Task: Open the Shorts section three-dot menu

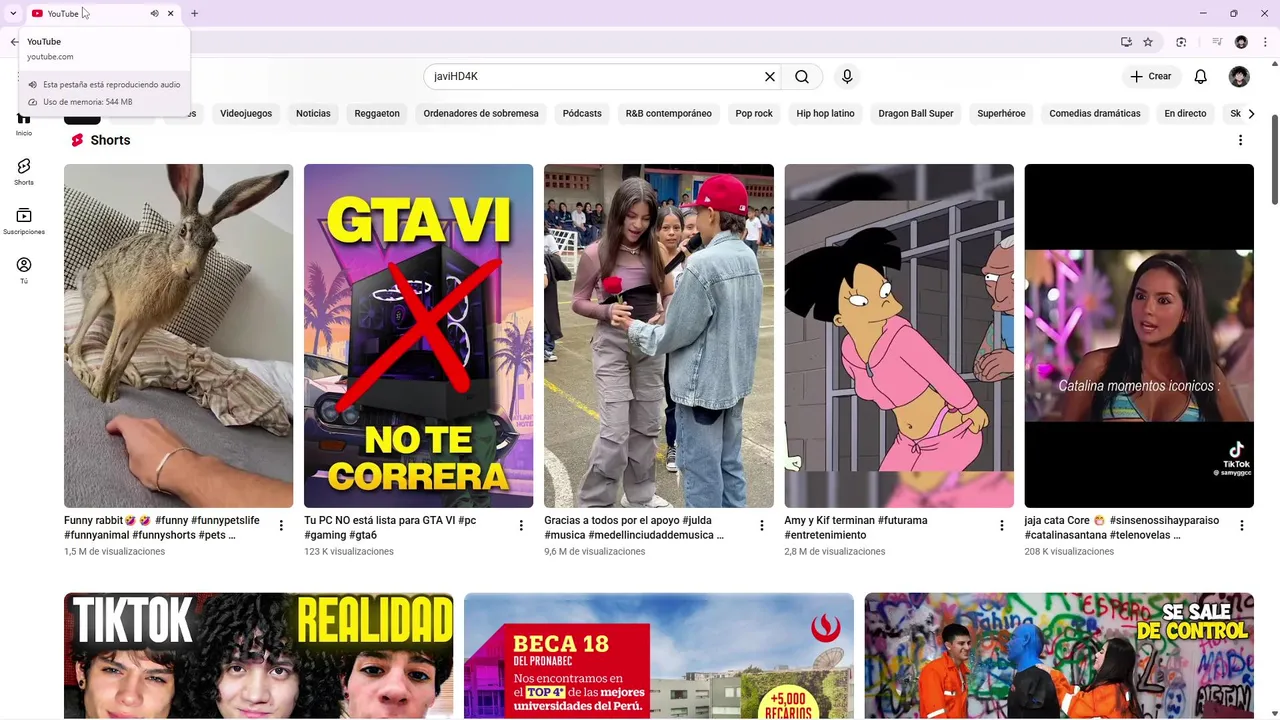Action: [1240, 140]
